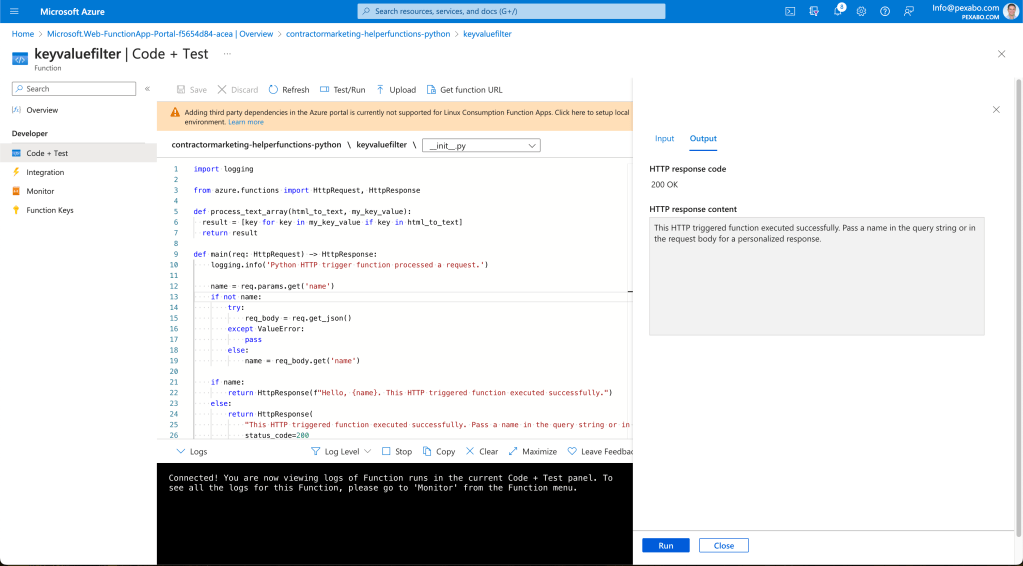Click the keyvaluefilter path segment above the editor
Screen dimensions: 1023x566
pyautogui.click(x=381, y=145)
